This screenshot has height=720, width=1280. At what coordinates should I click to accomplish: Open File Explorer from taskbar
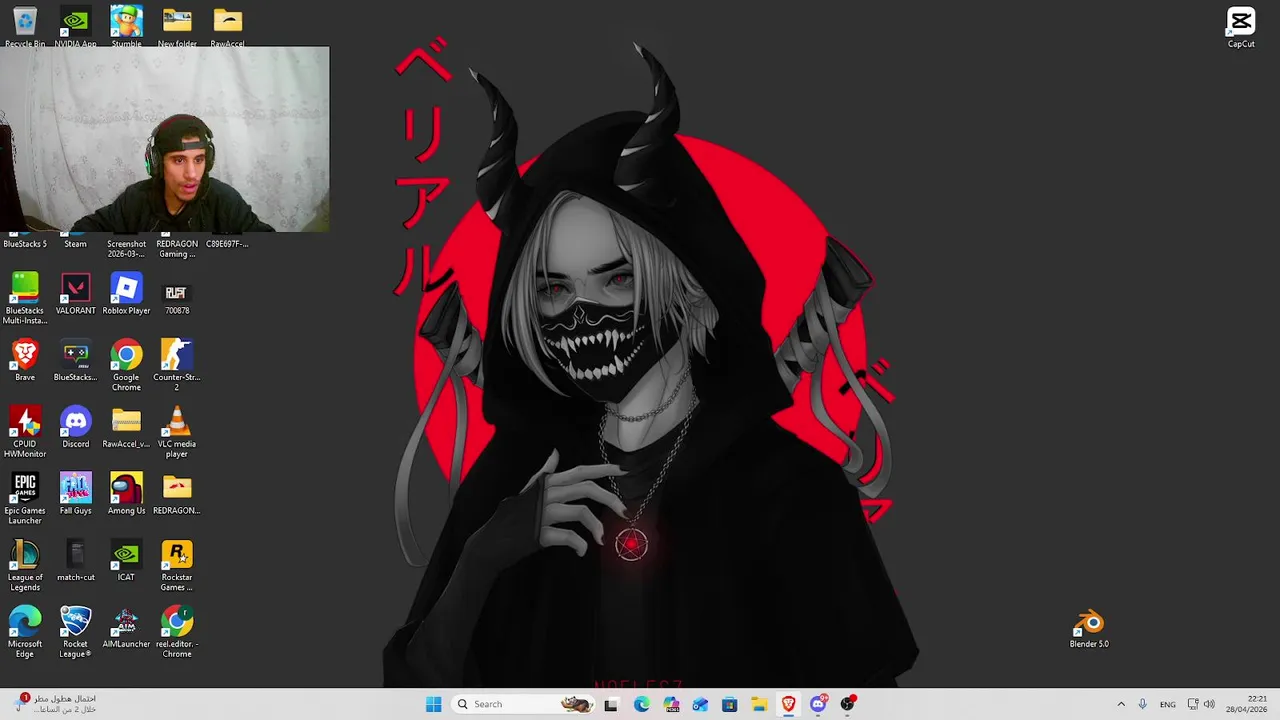pos(759,704)
